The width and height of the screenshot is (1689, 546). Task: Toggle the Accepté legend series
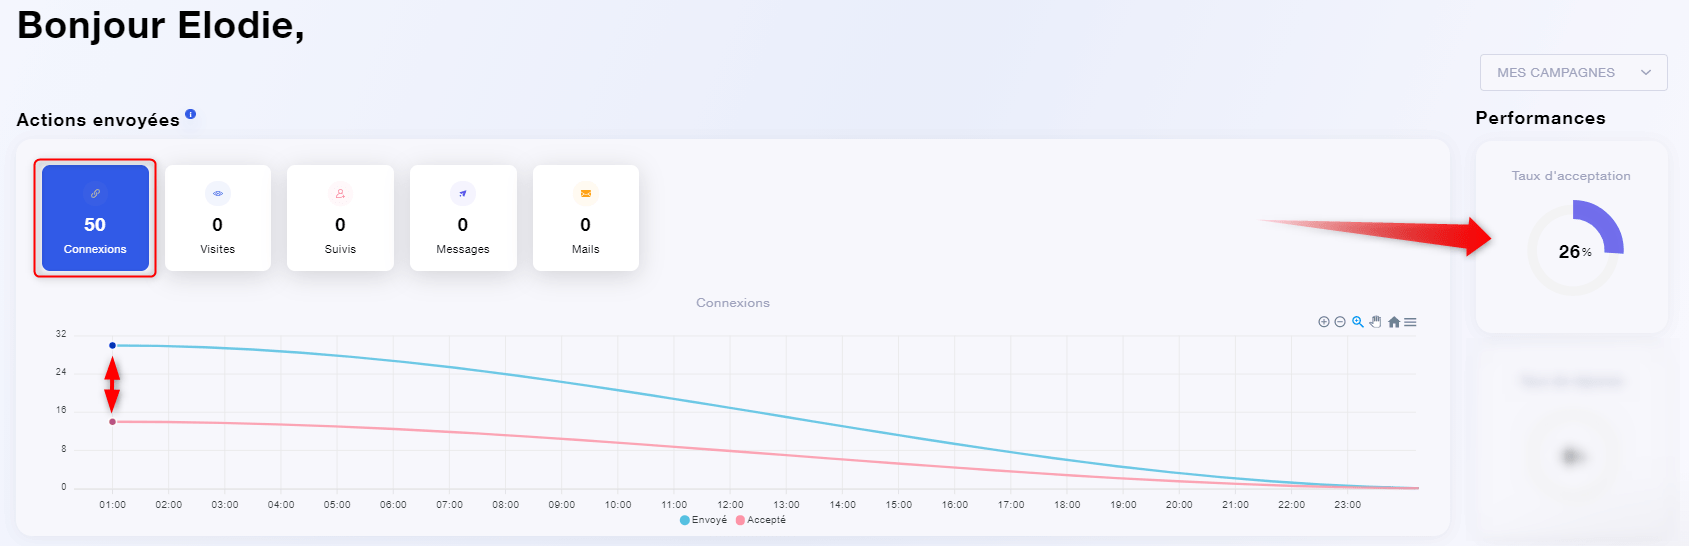761,520
